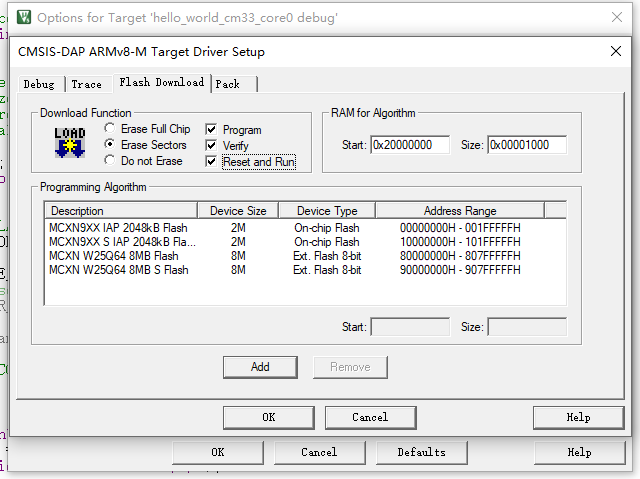This screenshot has height=479, width=640.
Task: Close the CMSIS-DAP Target Driver Setup dialog
Action: (616, 51)
